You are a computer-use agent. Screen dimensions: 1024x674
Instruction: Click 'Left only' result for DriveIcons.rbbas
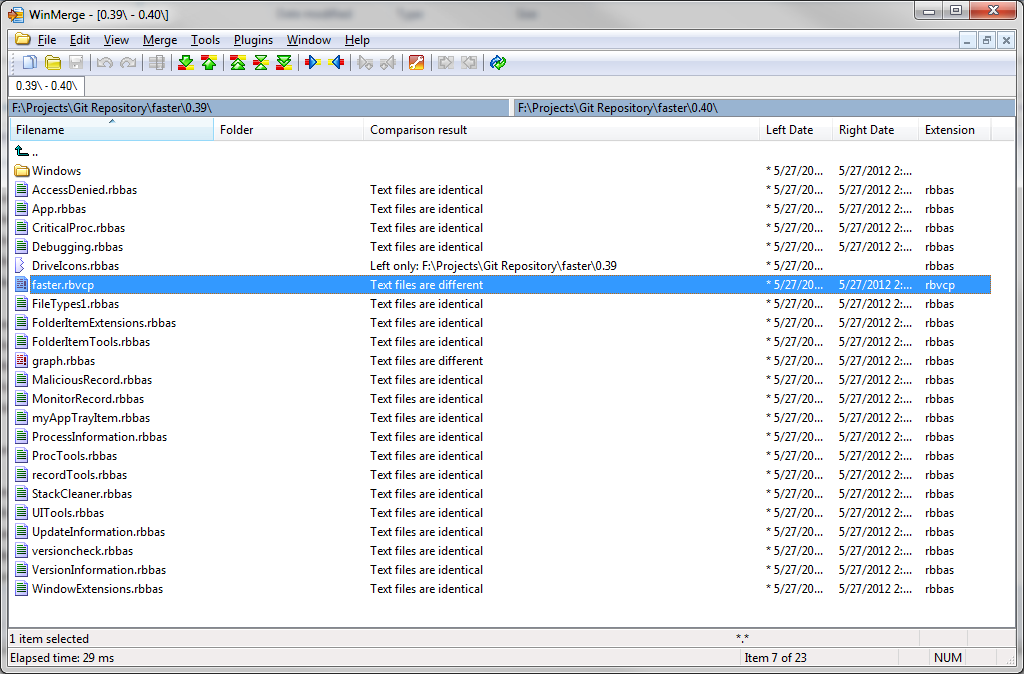pos(493,266)
